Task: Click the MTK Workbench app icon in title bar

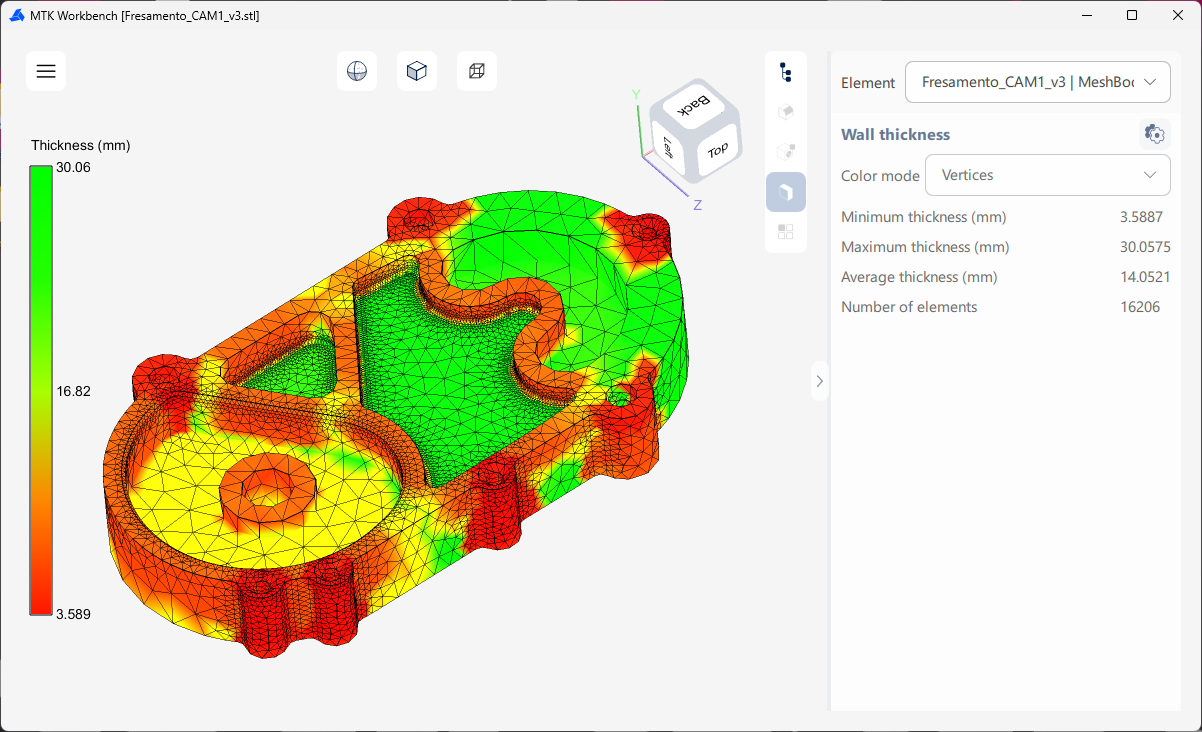Action: pyautogui.click(x=17, y=15)
